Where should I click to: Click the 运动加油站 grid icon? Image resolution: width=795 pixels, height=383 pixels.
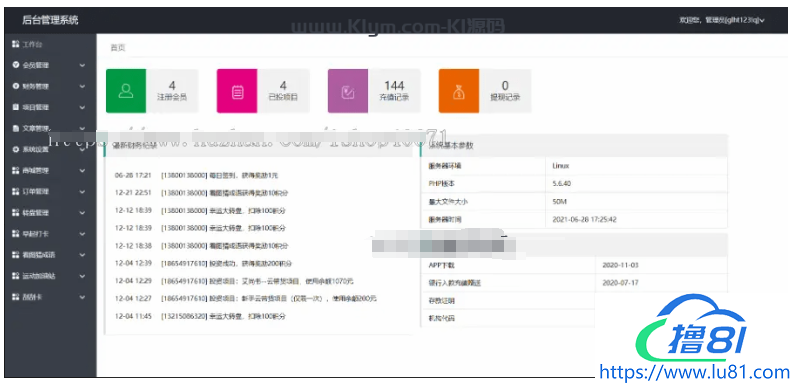(x=16, y=276)
